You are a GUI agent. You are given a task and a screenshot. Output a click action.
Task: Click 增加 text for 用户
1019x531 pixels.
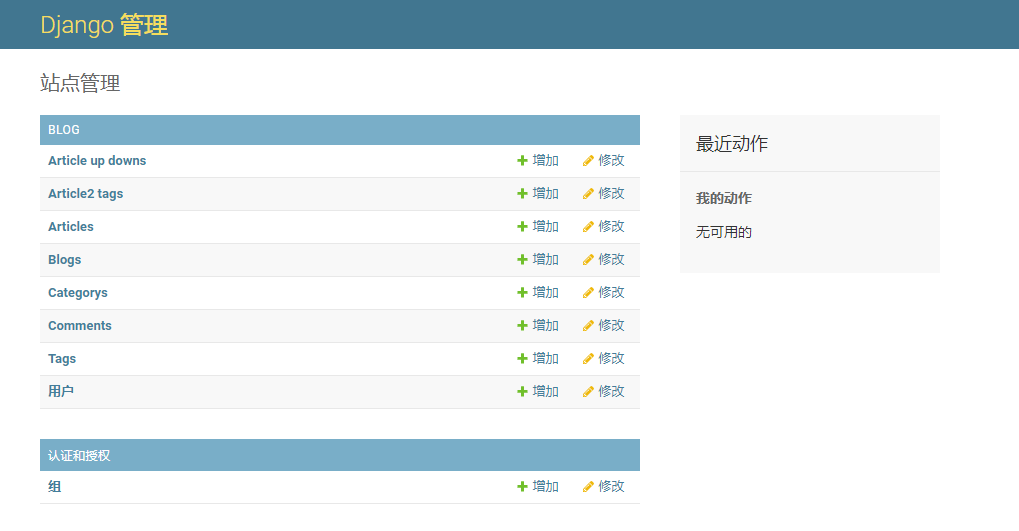(545, 391)
